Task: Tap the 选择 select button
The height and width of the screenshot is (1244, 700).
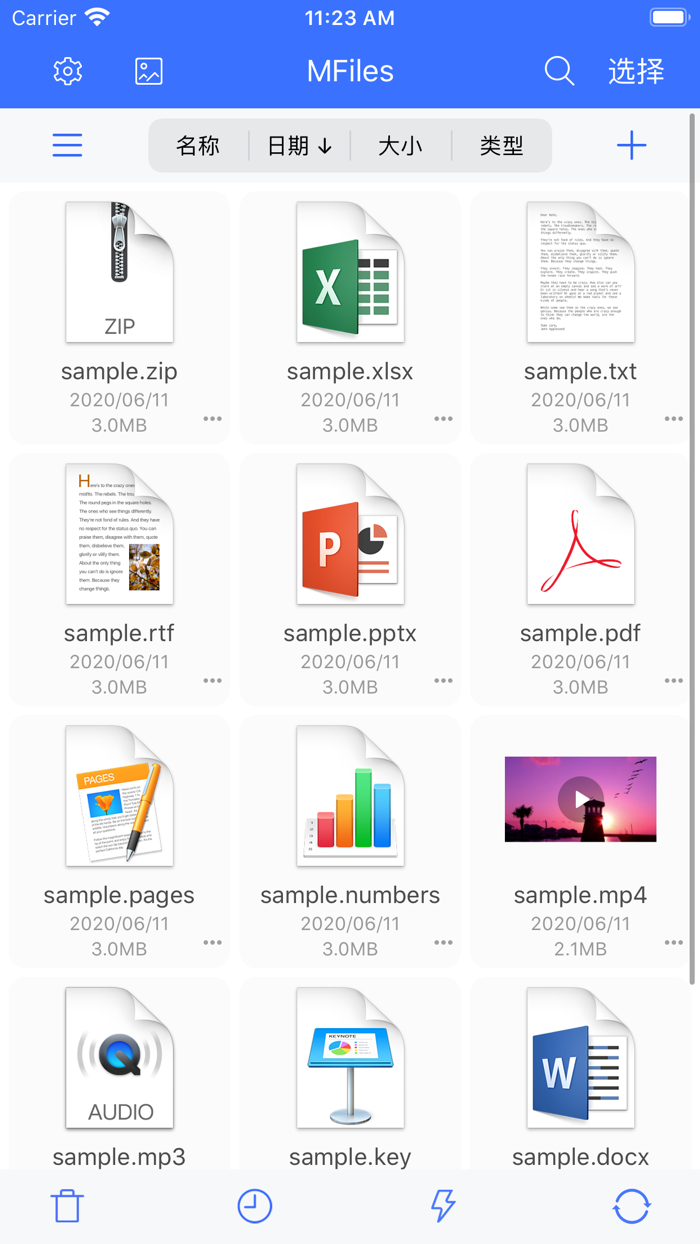Action: (x=636, y=71)
